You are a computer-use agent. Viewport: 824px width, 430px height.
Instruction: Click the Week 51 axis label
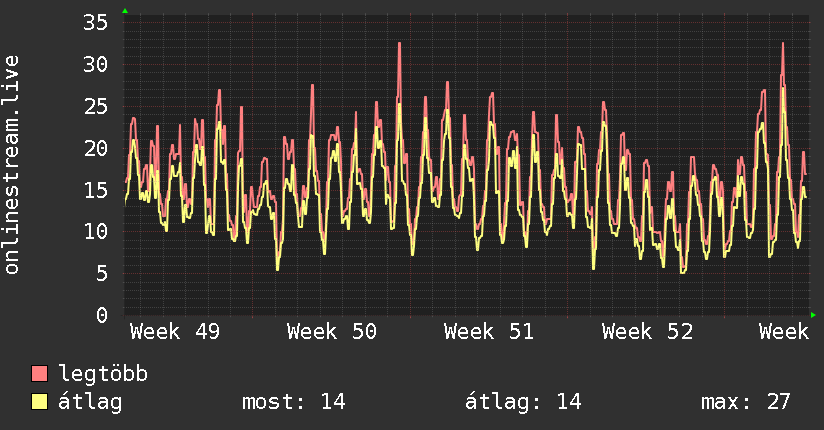(x=489, y=332)
